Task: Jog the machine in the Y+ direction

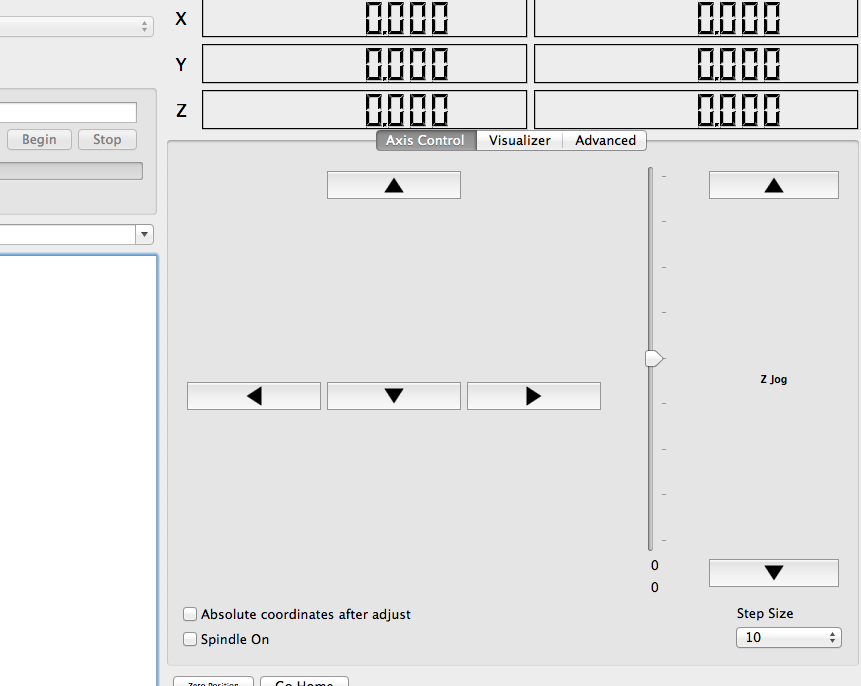Action: [393, 184]
